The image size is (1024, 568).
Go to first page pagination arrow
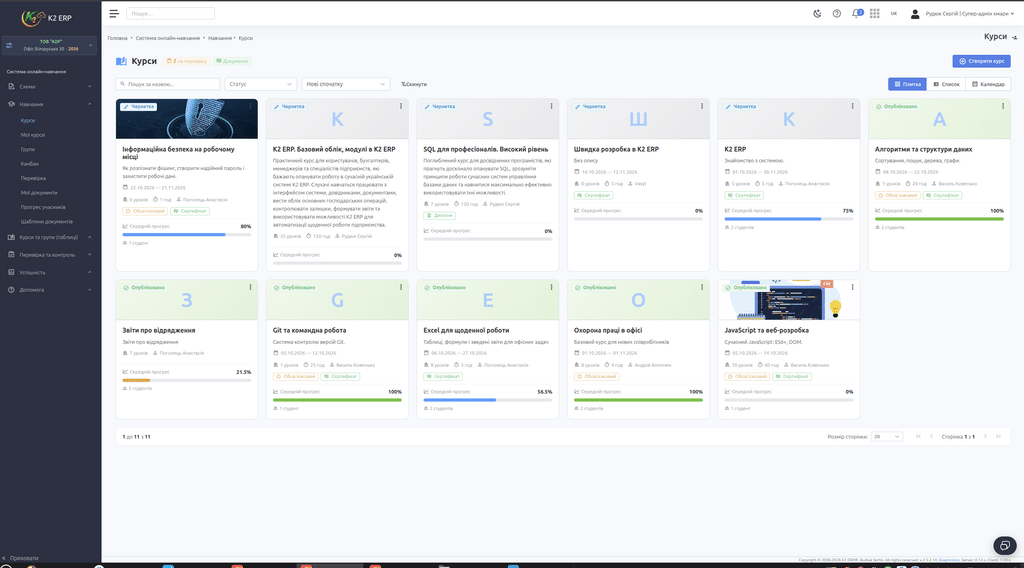point(918,437)
